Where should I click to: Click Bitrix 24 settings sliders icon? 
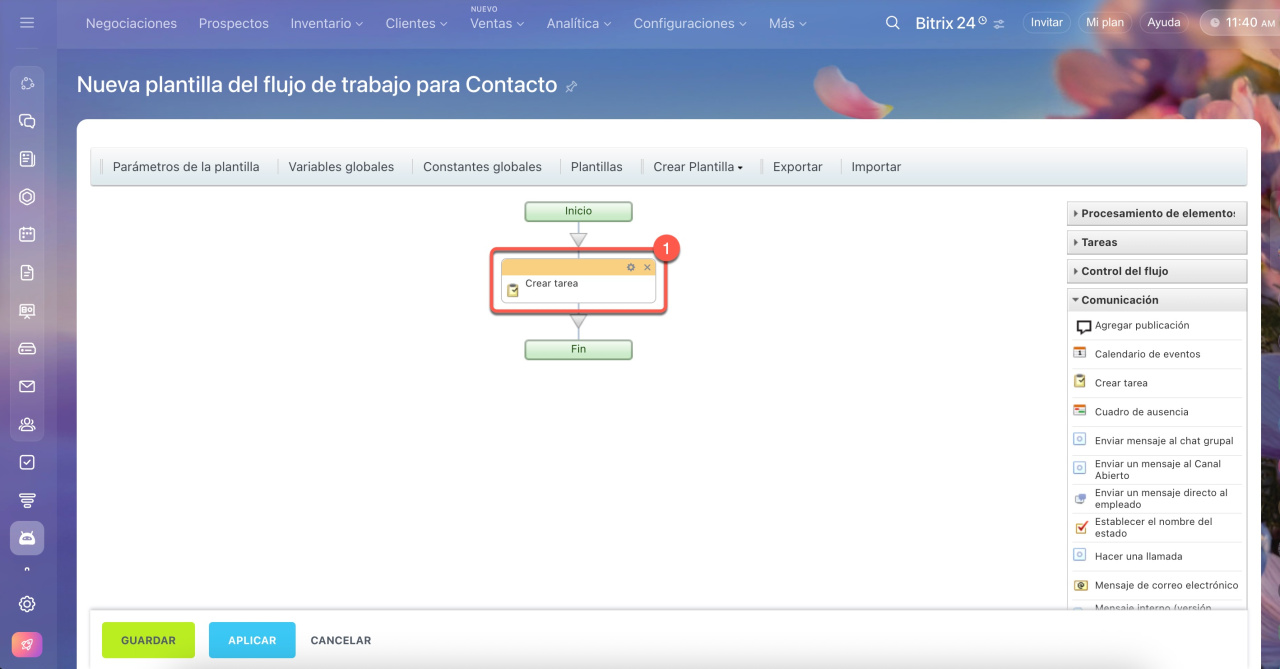[x=999, y=23]
